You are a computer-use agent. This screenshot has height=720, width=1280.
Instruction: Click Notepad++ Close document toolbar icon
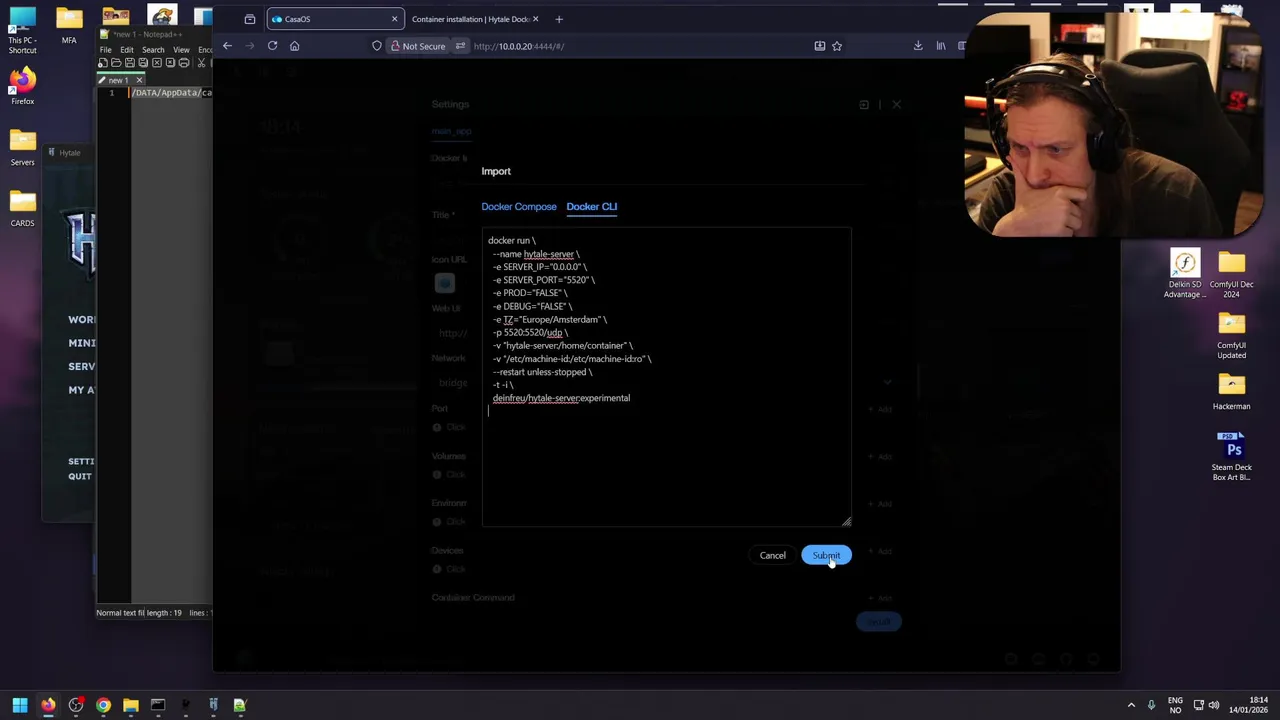(156, 63)
